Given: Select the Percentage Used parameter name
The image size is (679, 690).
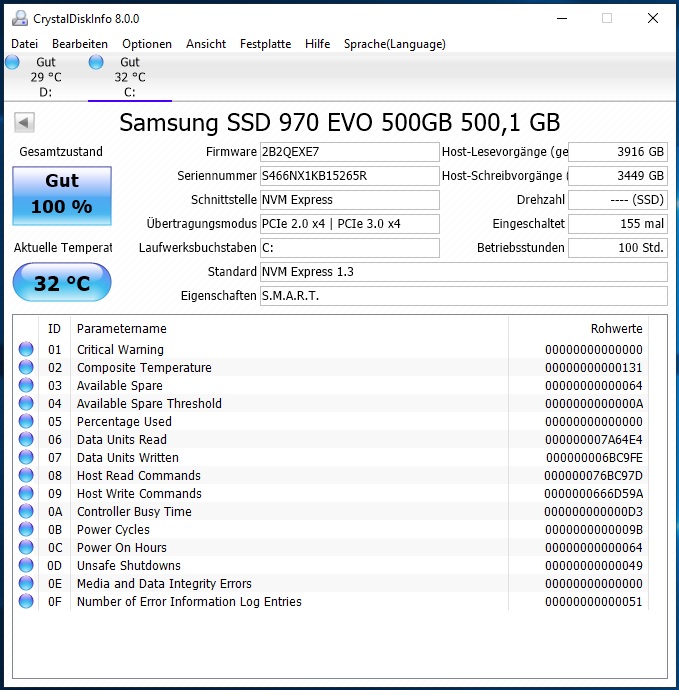Looking at the screenshot, I should click(x=124, y=422).
